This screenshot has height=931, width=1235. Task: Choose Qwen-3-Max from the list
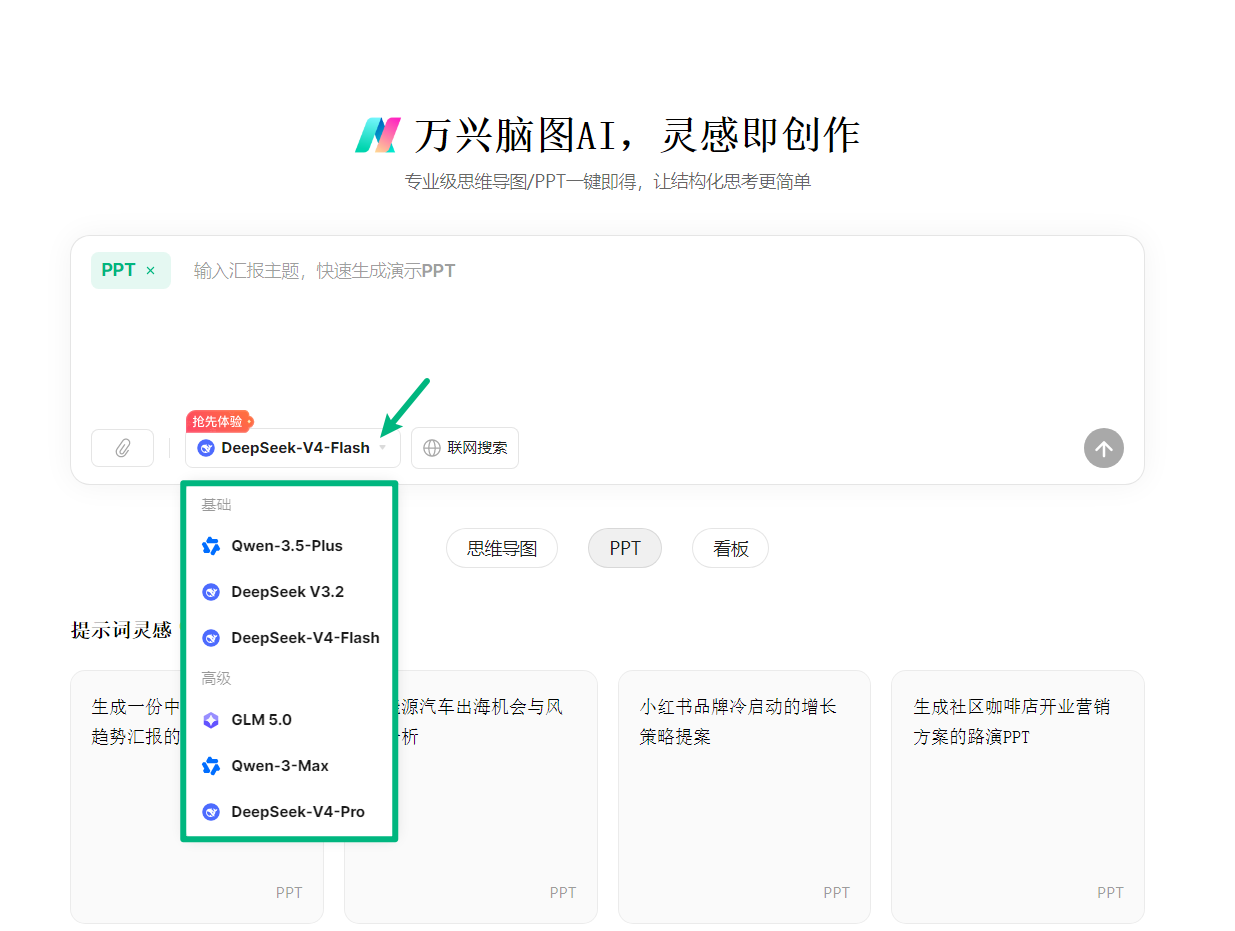point(290,766)
